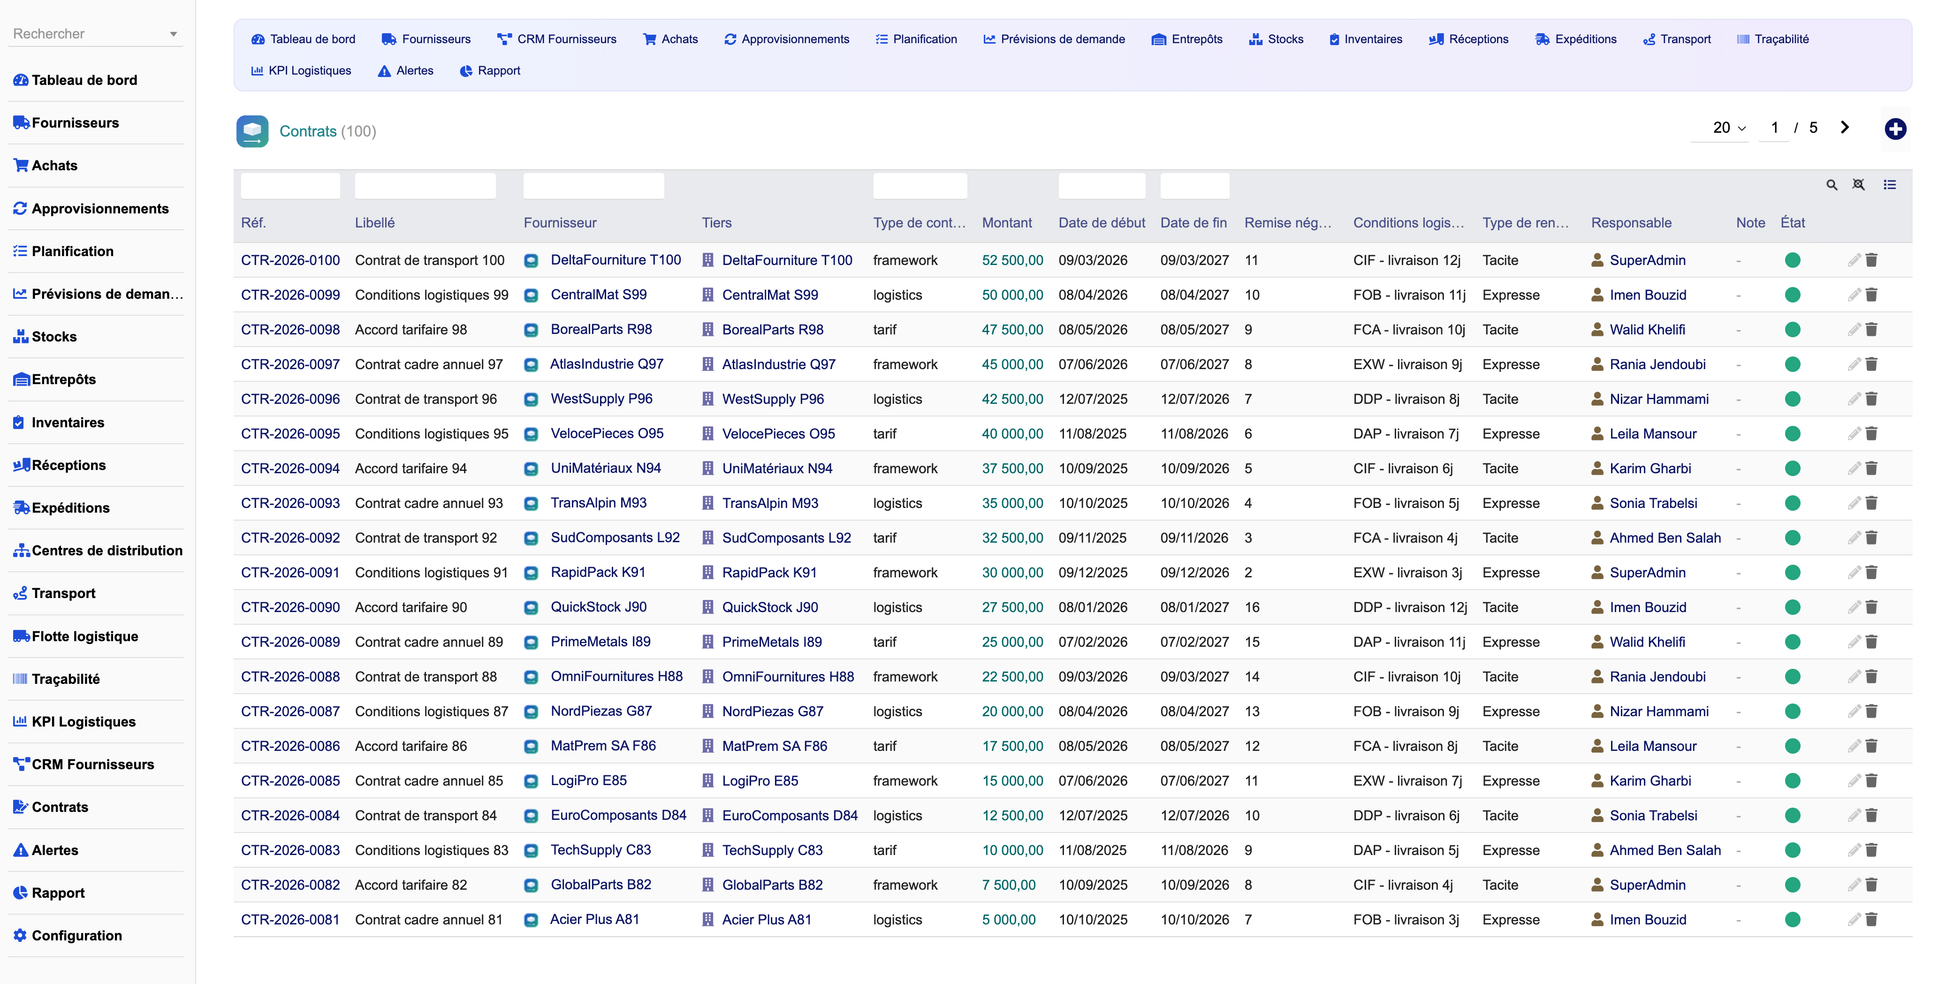Click supplier icon next to DeltaFourniture T100
Viewport: 1946px width, 984px height.
(x=532, y=261)
